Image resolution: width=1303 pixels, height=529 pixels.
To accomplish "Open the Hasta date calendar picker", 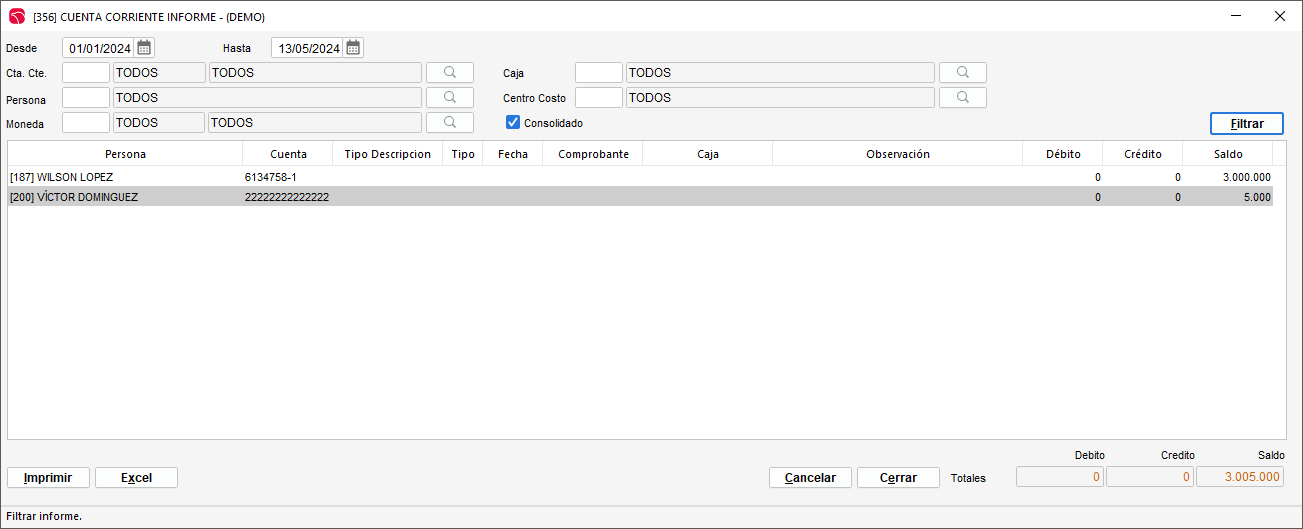I will [353, 48].
